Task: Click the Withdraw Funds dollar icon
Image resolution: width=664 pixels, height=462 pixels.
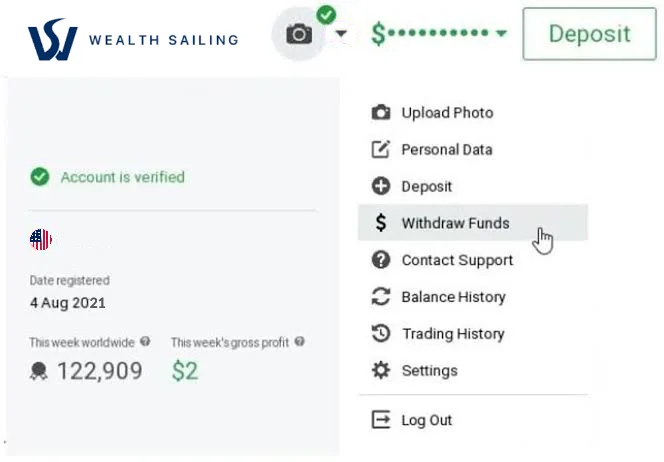Action: [x=381, y=223]
